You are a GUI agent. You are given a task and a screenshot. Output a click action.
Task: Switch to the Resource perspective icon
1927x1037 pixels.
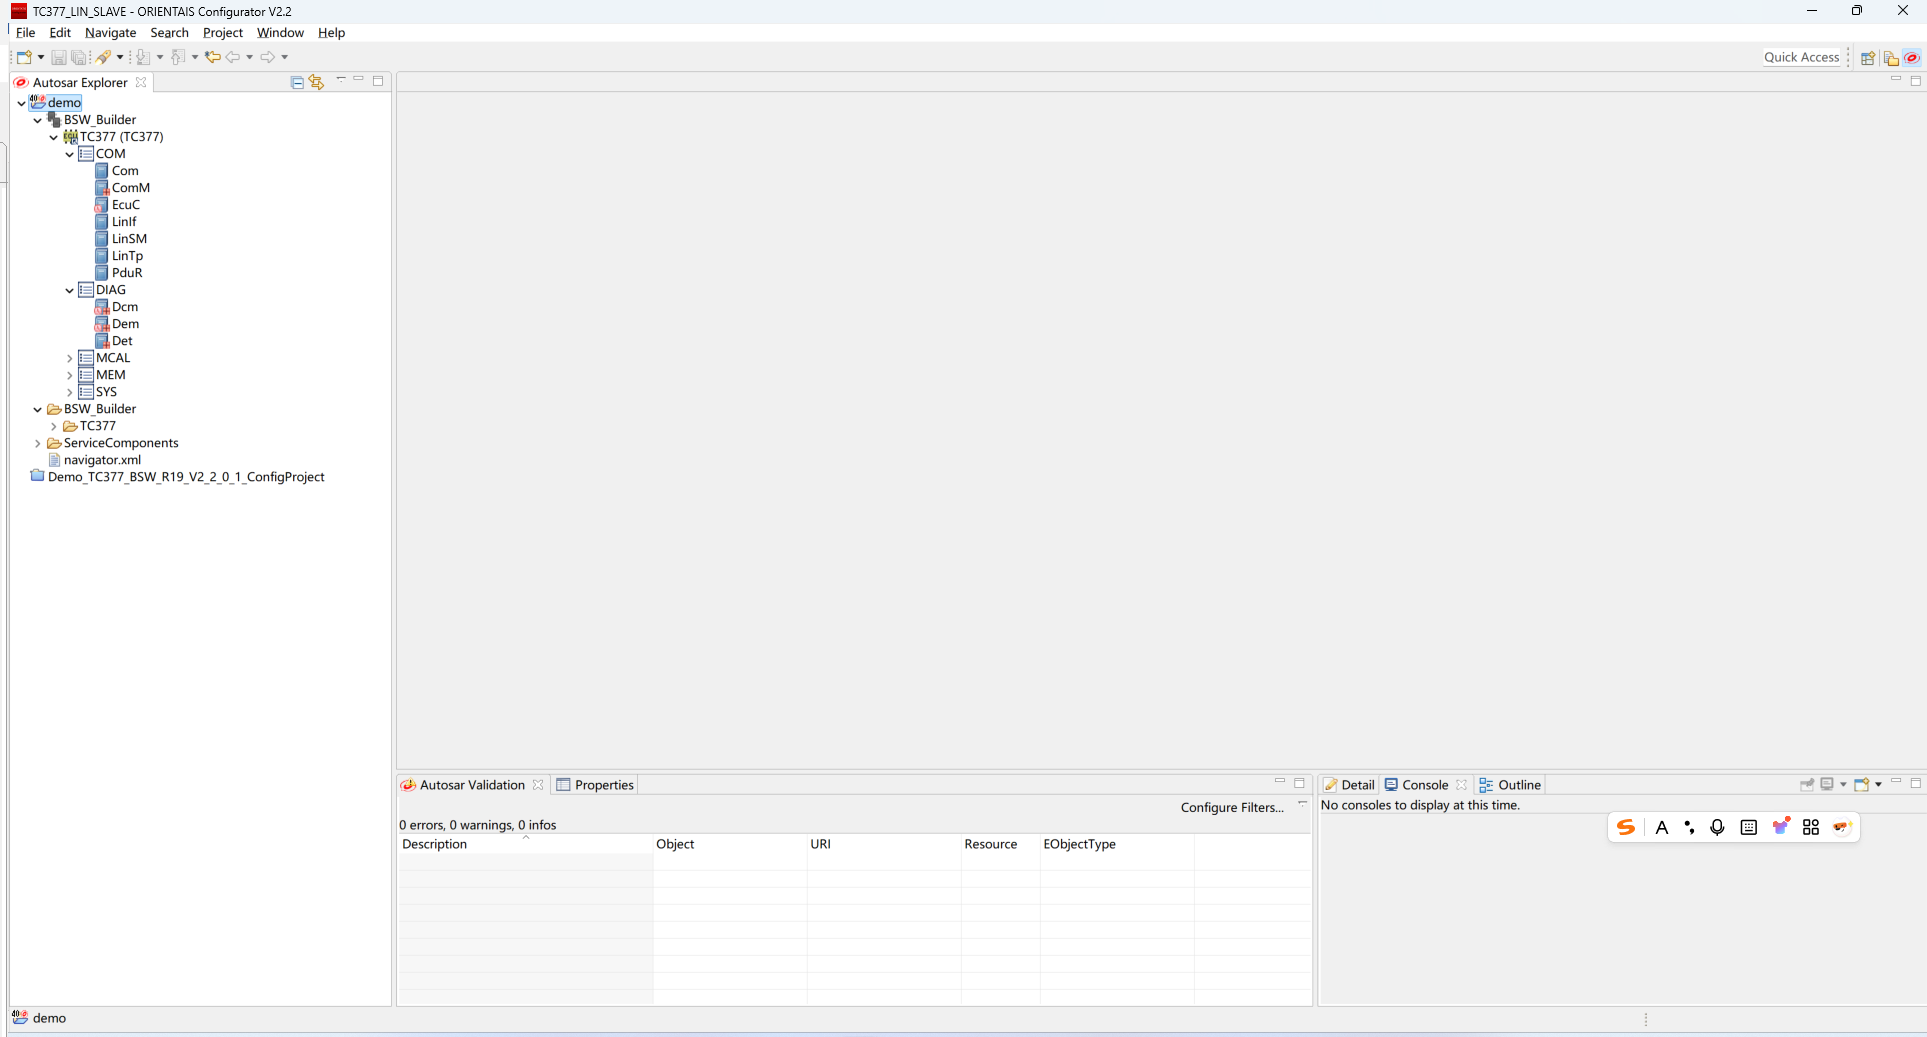[x=1890, y=58]
